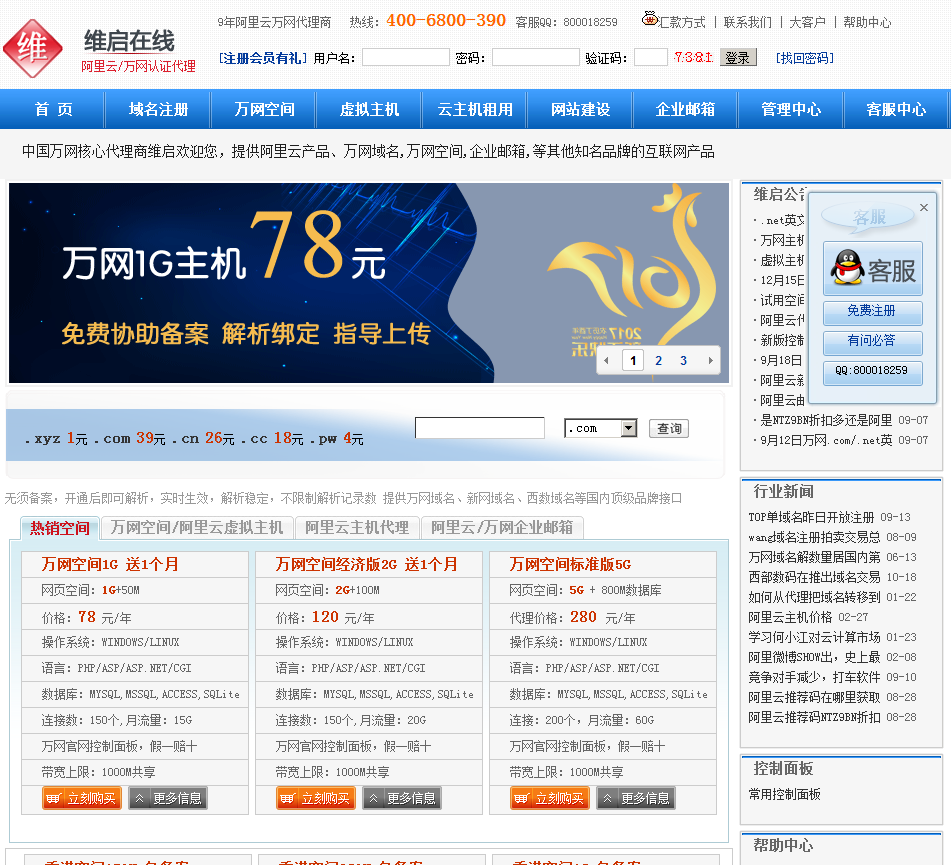The height and width of the screenshot is (865, 951).
Task: Open news item 竞争对手减少，打车软件
Action: [x=814, y=678]
